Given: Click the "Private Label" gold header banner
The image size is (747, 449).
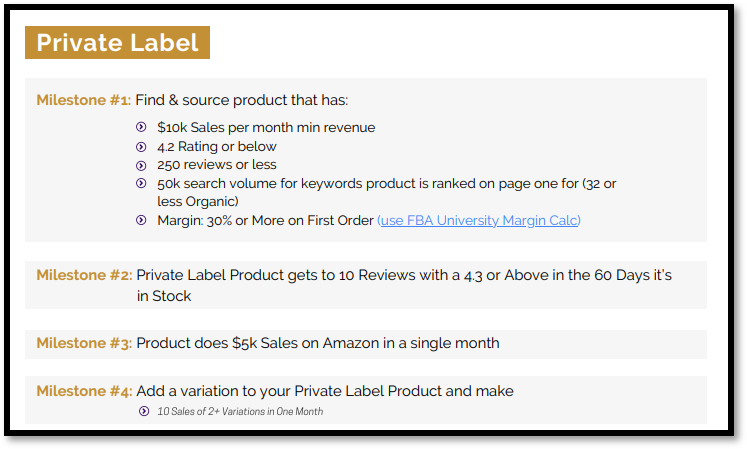Looking at the screenshot, I should pyautogui.click(x=117, y=43).
